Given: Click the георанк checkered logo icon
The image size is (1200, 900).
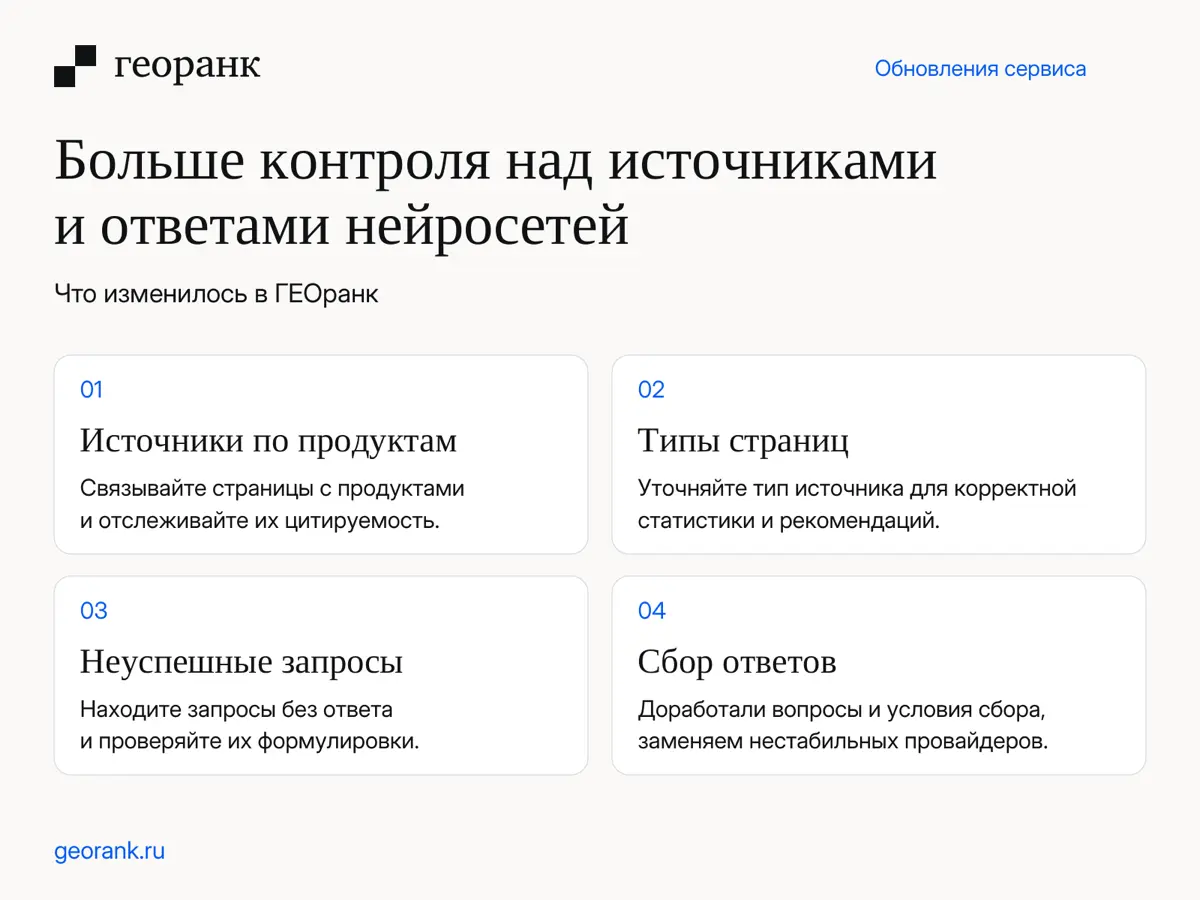Looking at the screenshot, I should point(75,66).
